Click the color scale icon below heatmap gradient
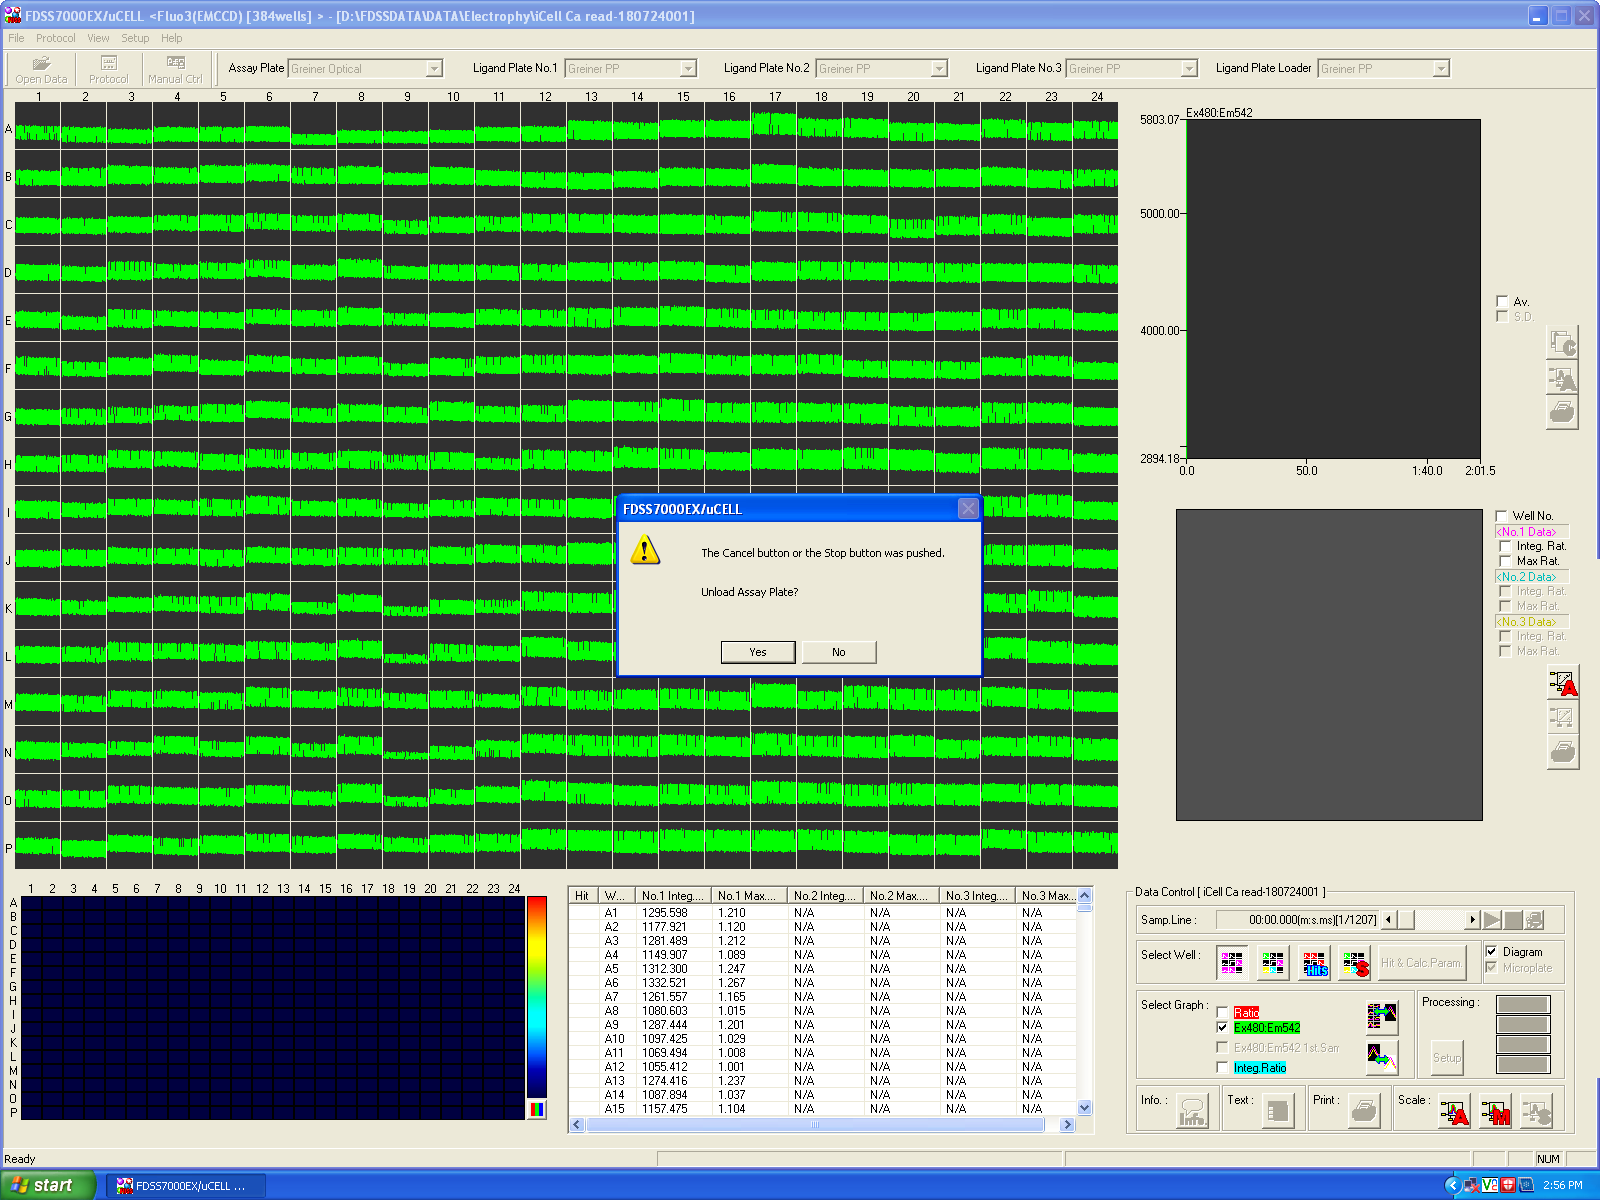 click(537, 1109)
